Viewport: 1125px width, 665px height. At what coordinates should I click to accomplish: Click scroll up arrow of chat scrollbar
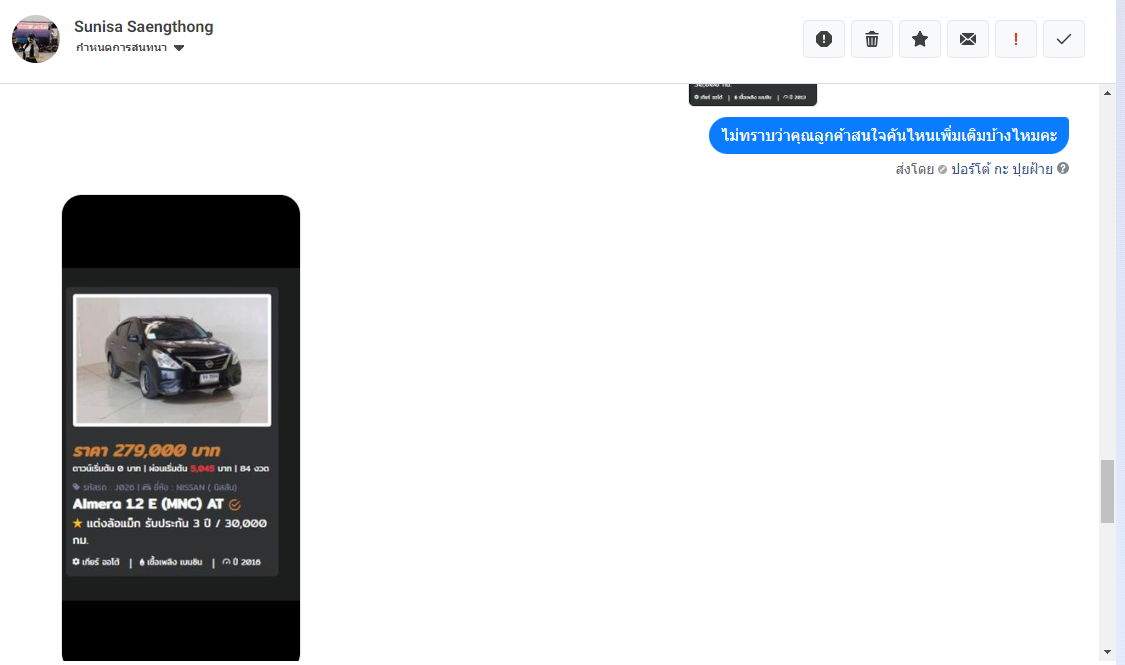(1107, 93)
